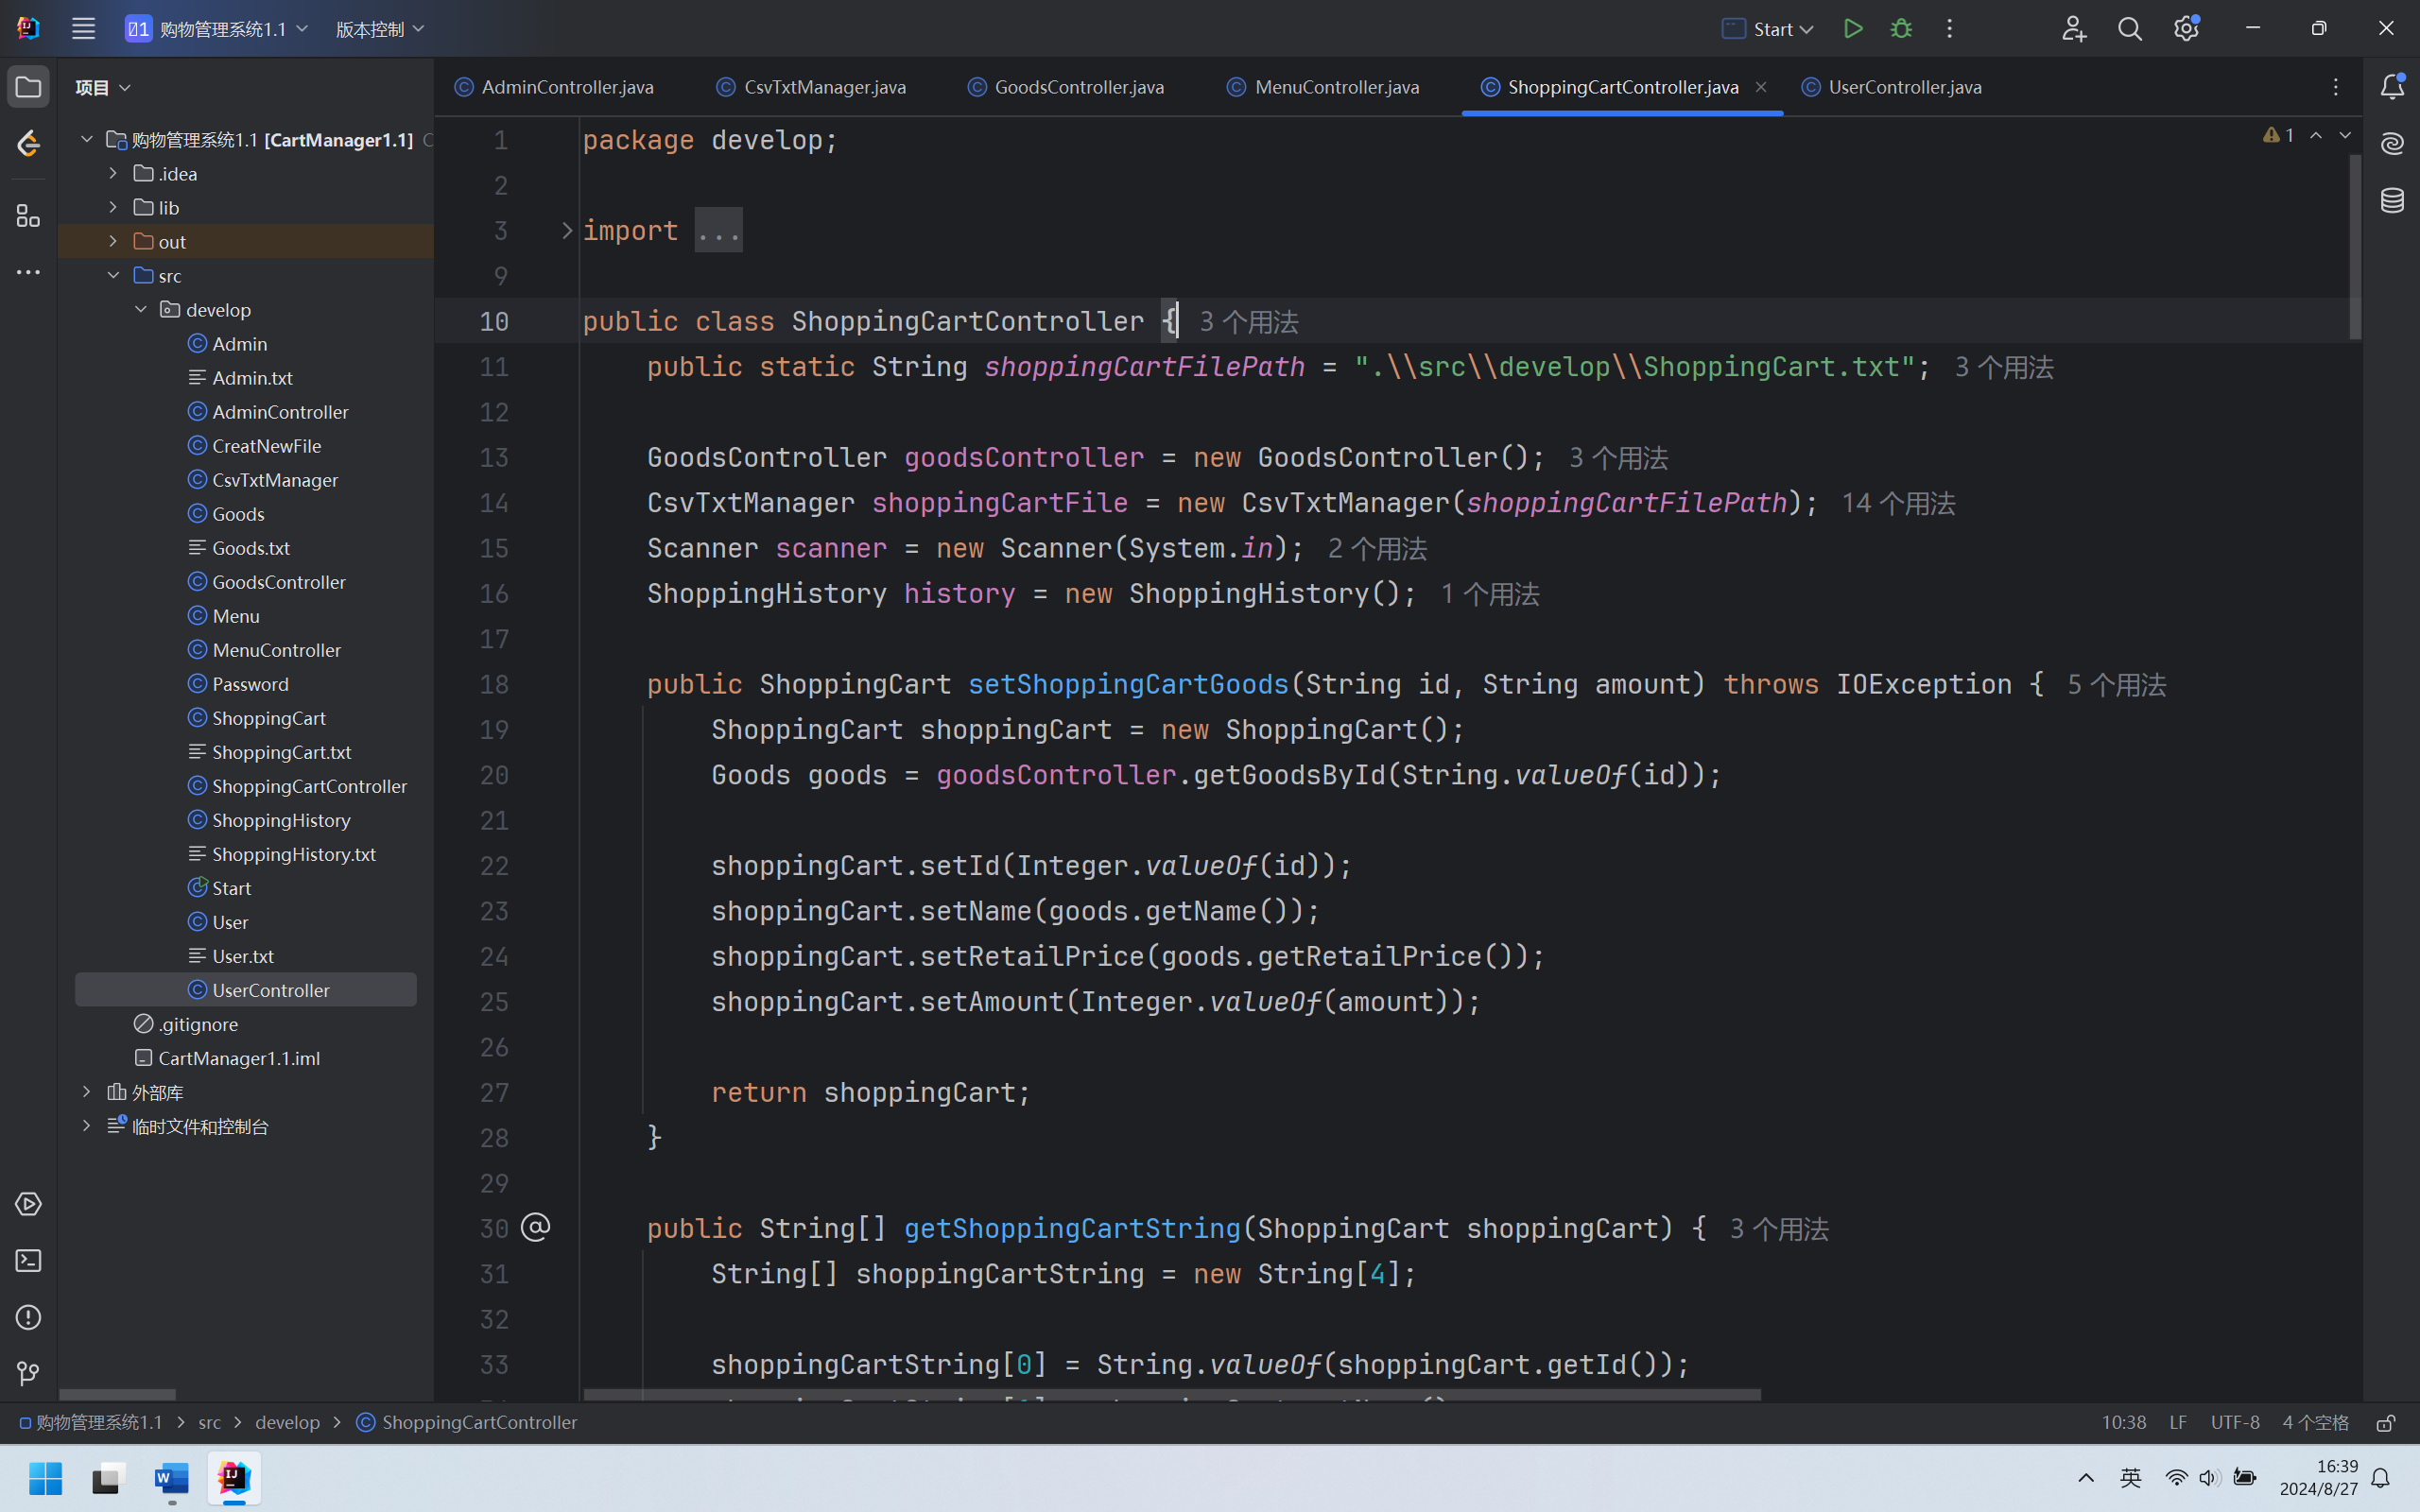Toggle the Project tool window folder icon
This screenshot has height=1512, width=2420.
click(x=28, y=87)
